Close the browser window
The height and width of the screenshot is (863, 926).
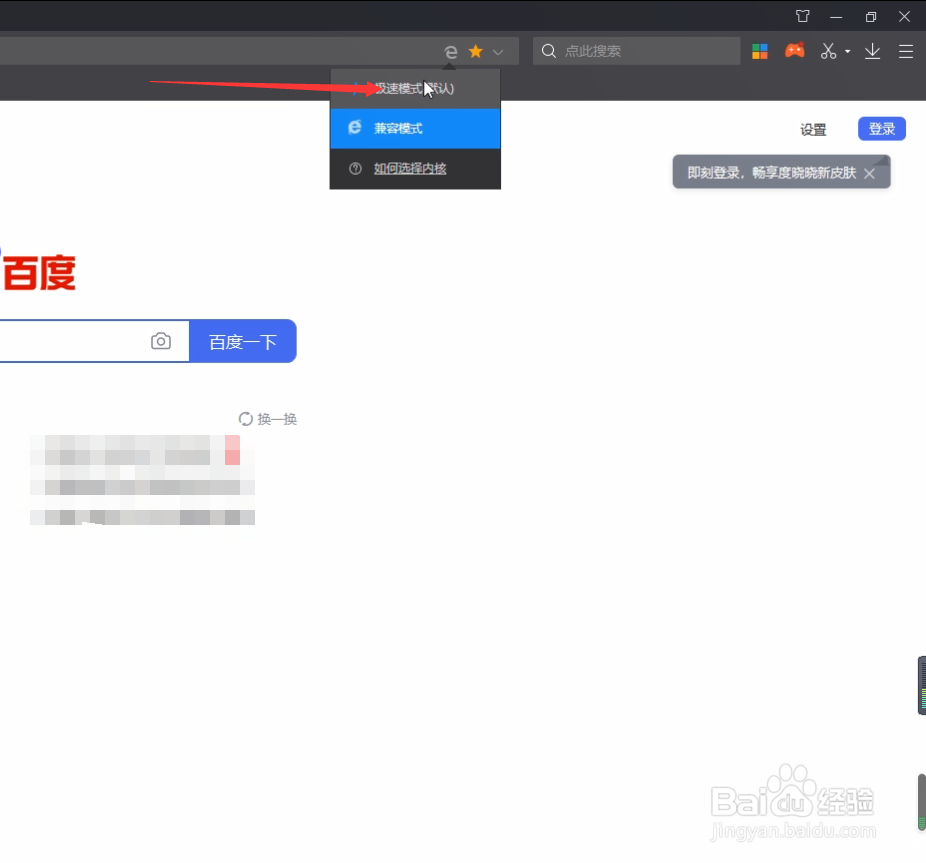point(904,17)
